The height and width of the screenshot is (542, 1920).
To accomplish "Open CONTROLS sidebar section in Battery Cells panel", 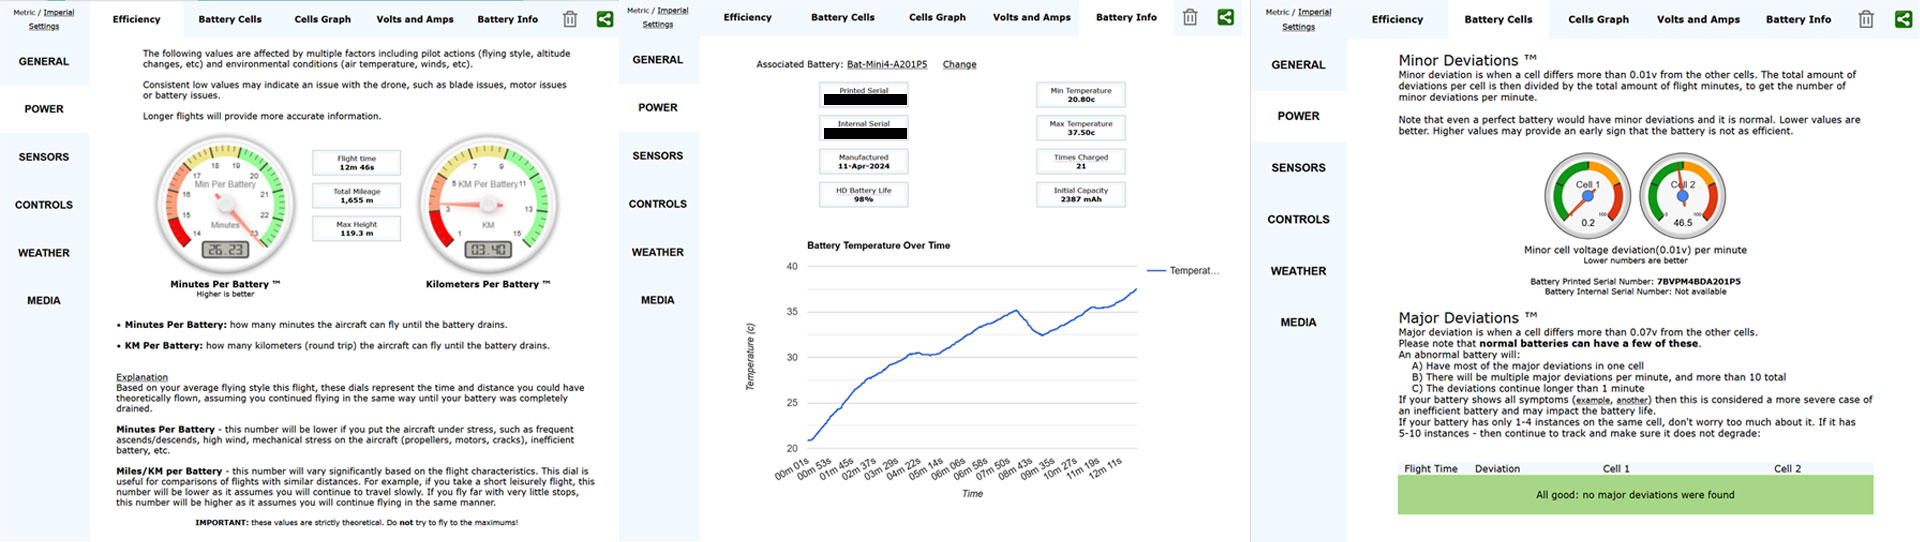I will [1298, 219].
